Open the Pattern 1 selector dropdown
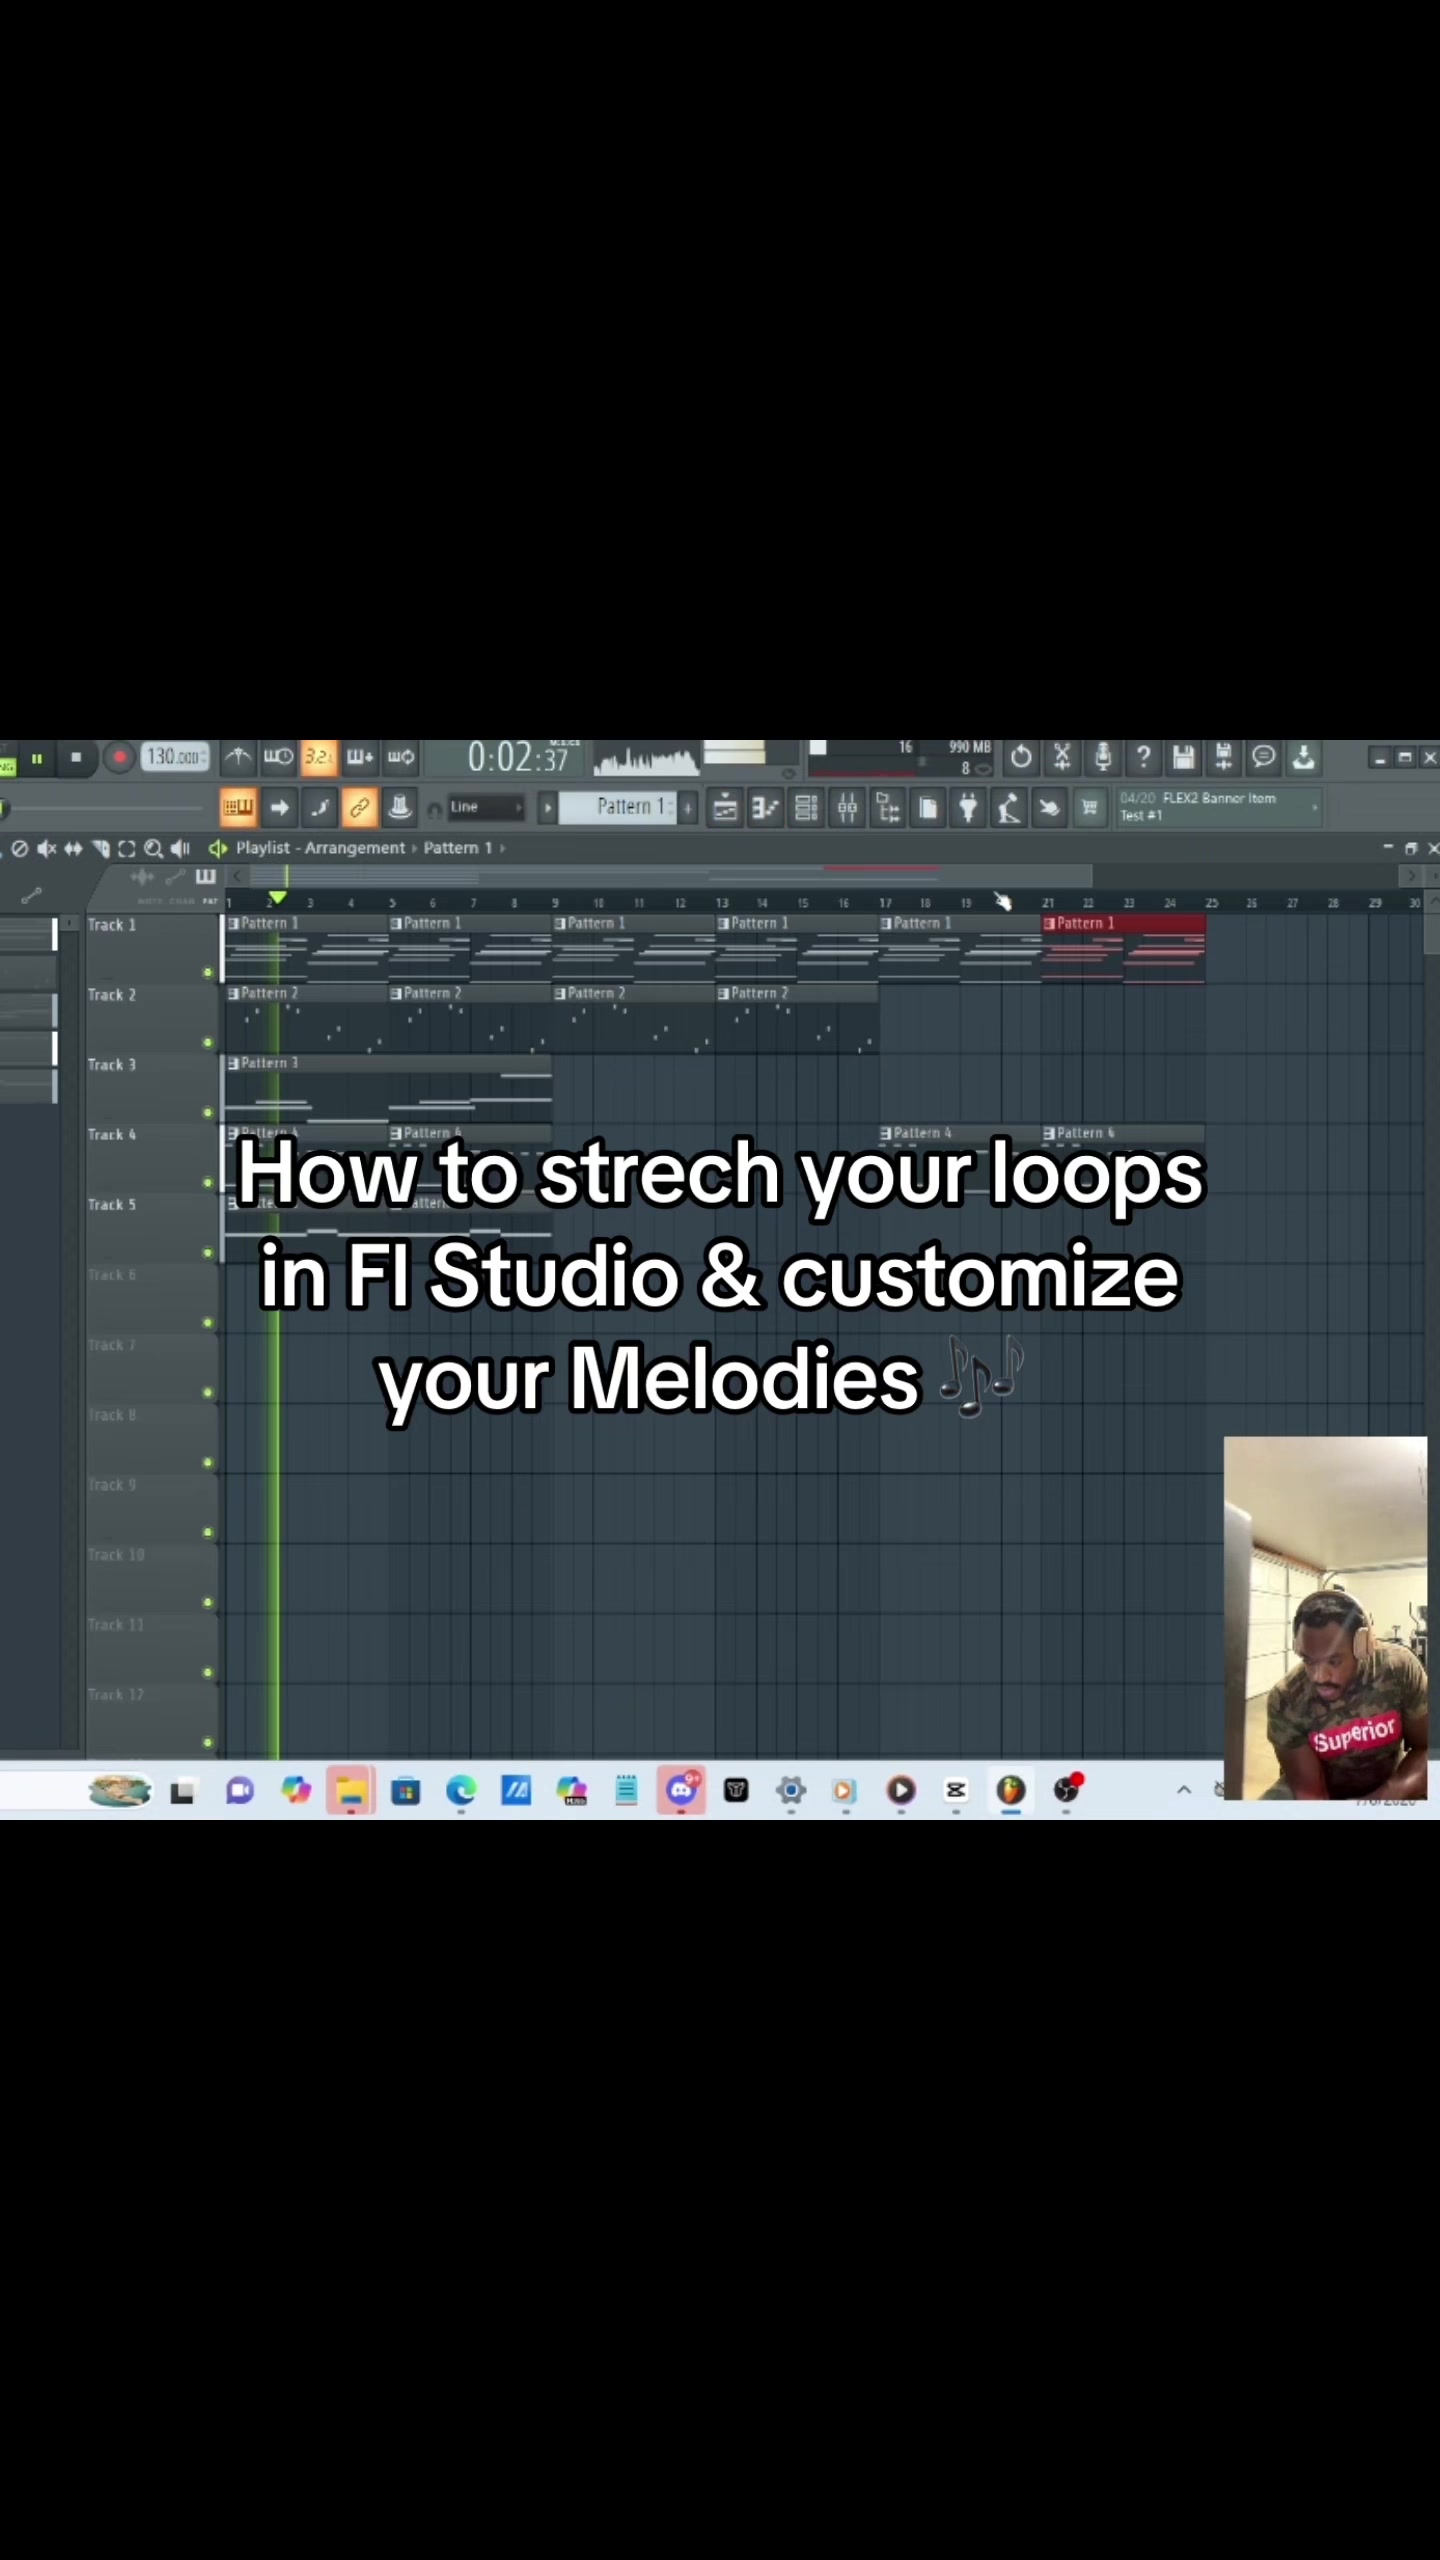Image resolution: width=1440 pixels, height=2560 pixels. coord(618,807)
